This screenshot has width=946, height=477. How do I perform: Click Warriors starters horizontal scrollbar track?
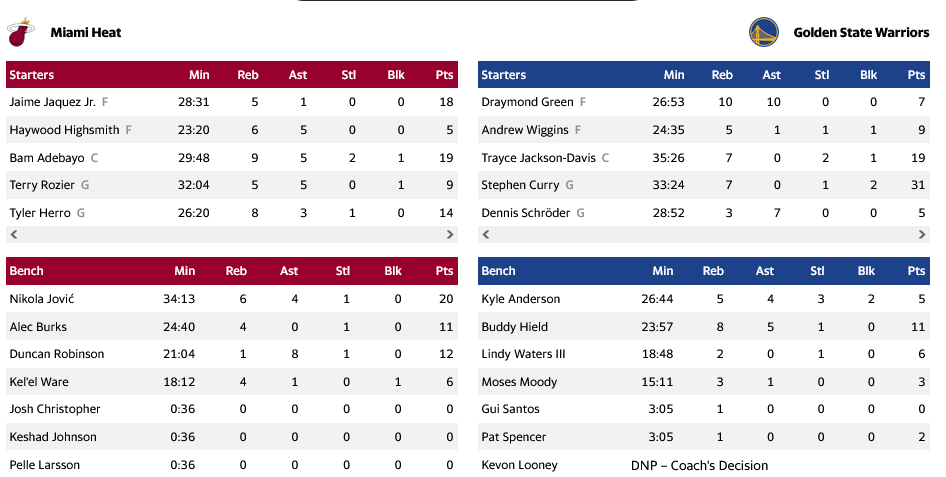(x=704, y=234)
